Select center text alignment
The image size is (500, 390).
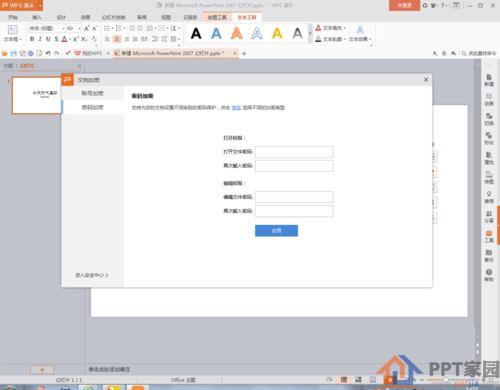point(117,39)
